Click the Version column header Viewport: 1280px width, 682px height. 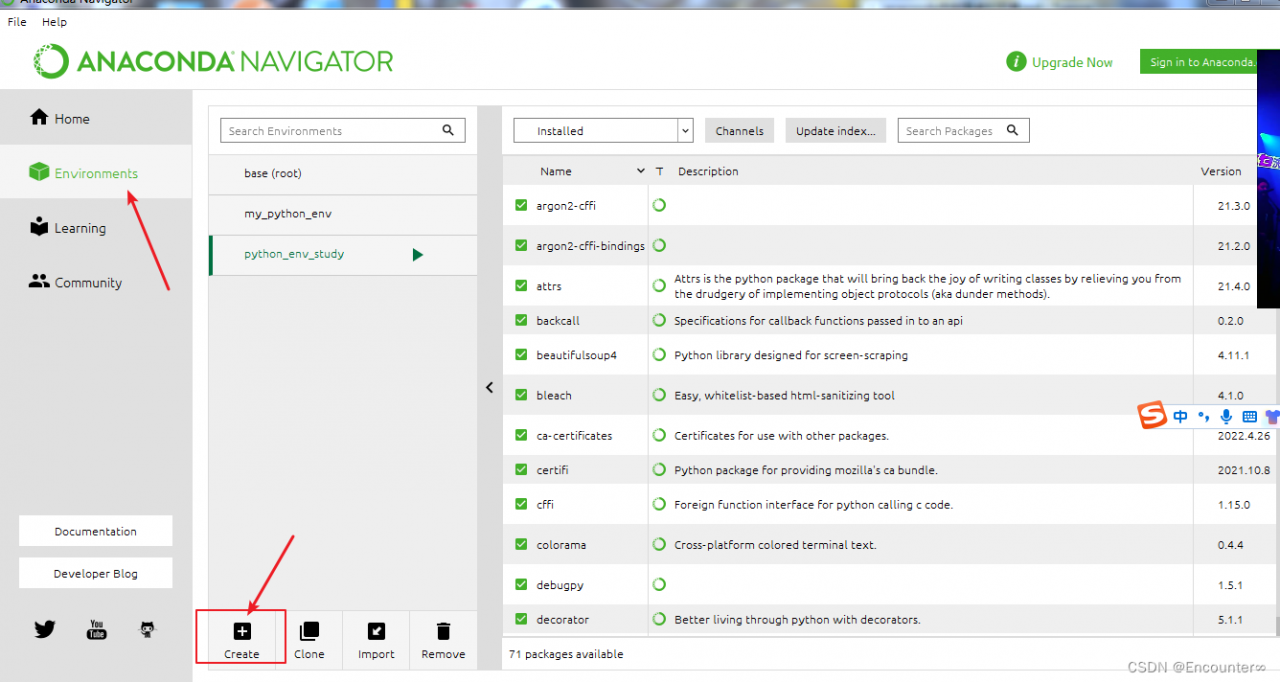point(1221,171)
